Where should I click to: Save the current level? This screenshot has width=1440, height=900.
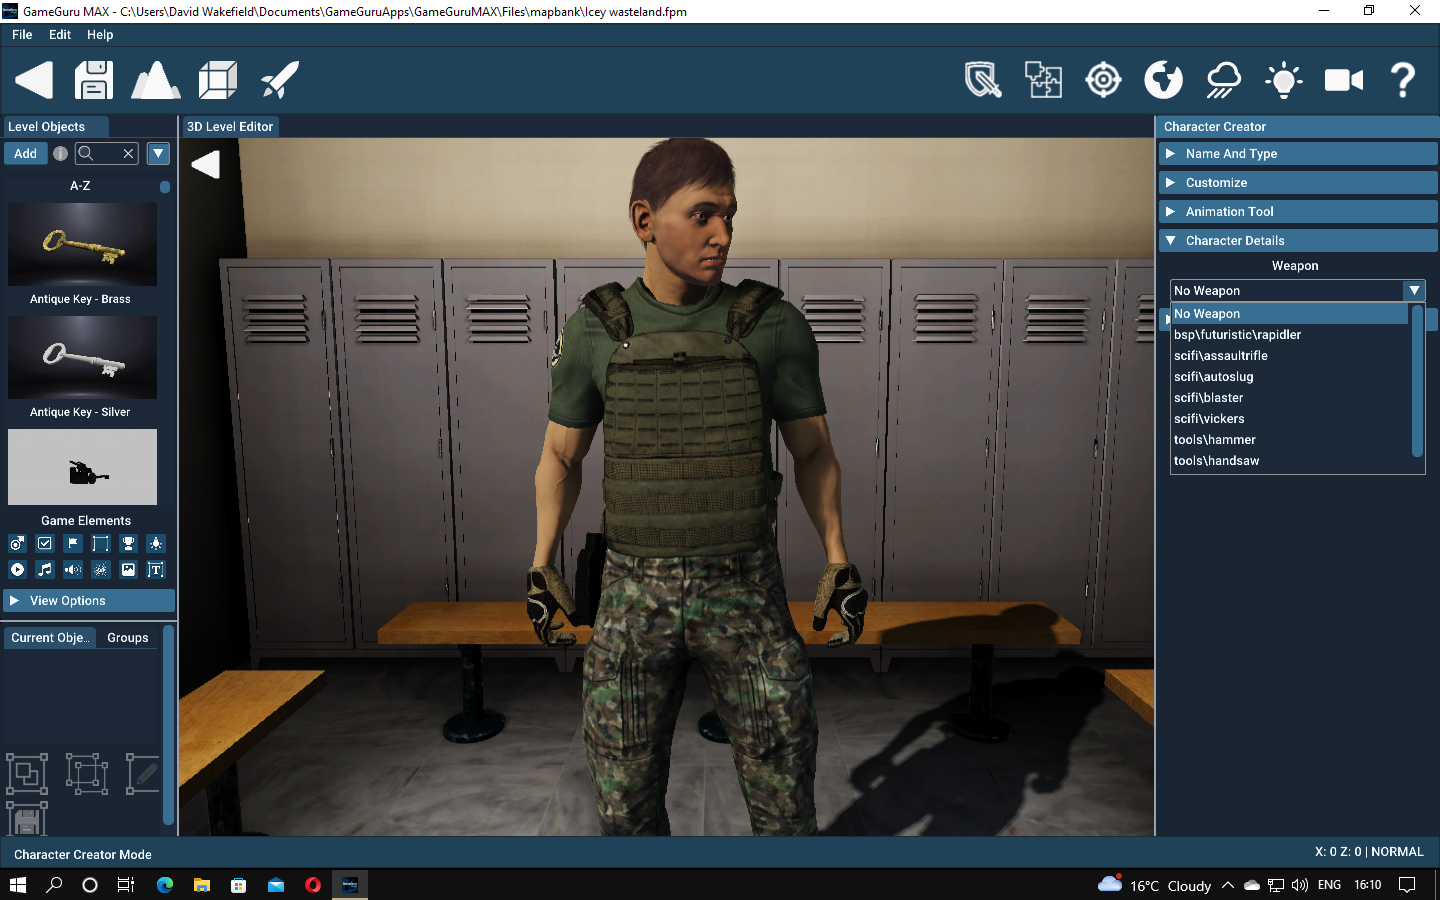click(x=93, y=80)
